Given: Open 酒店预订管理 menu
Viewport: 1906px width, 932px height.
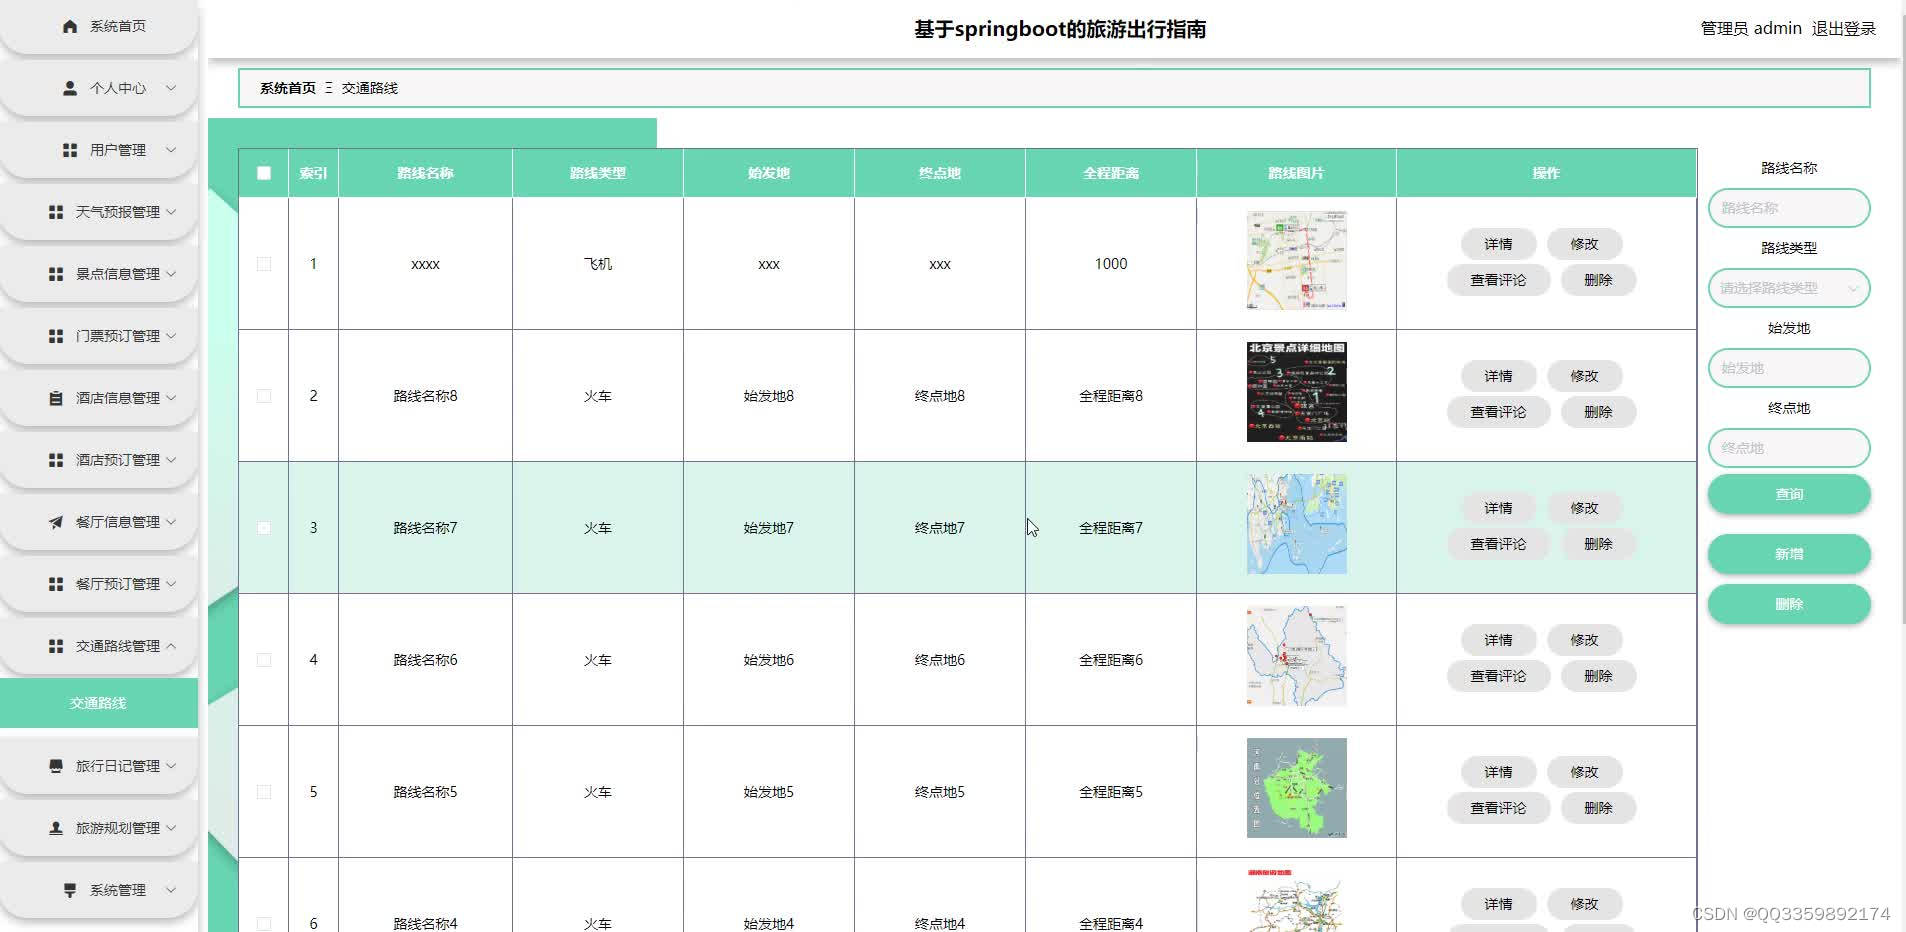Looking at the screenshot, I should tap(98, 460).
